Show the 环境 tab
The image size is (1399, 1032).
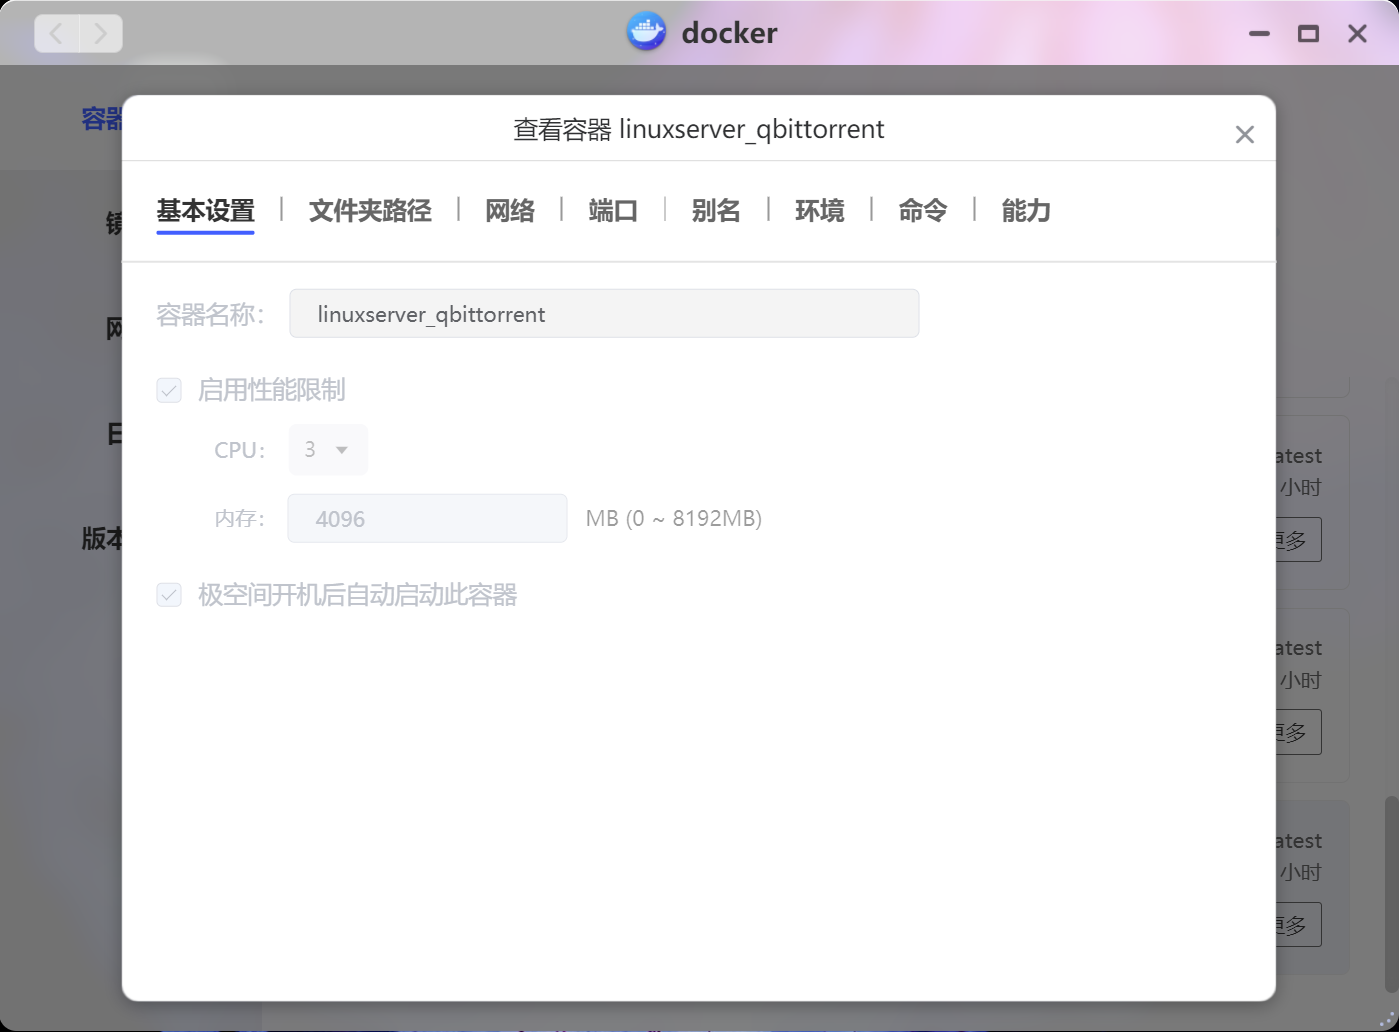coord(819,211)
